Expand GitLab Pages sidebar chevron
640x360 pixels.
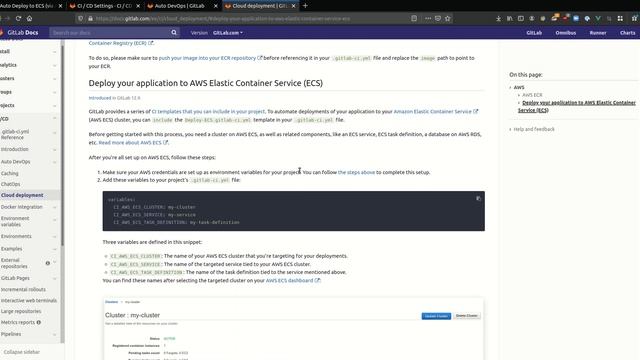pos(55,278)
